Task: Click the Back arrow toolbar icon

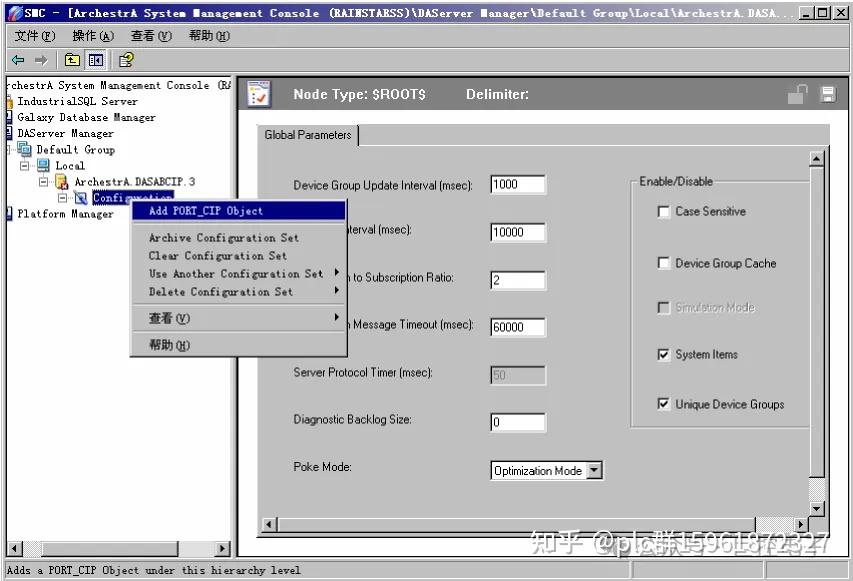Action: [x=18, y=60]
